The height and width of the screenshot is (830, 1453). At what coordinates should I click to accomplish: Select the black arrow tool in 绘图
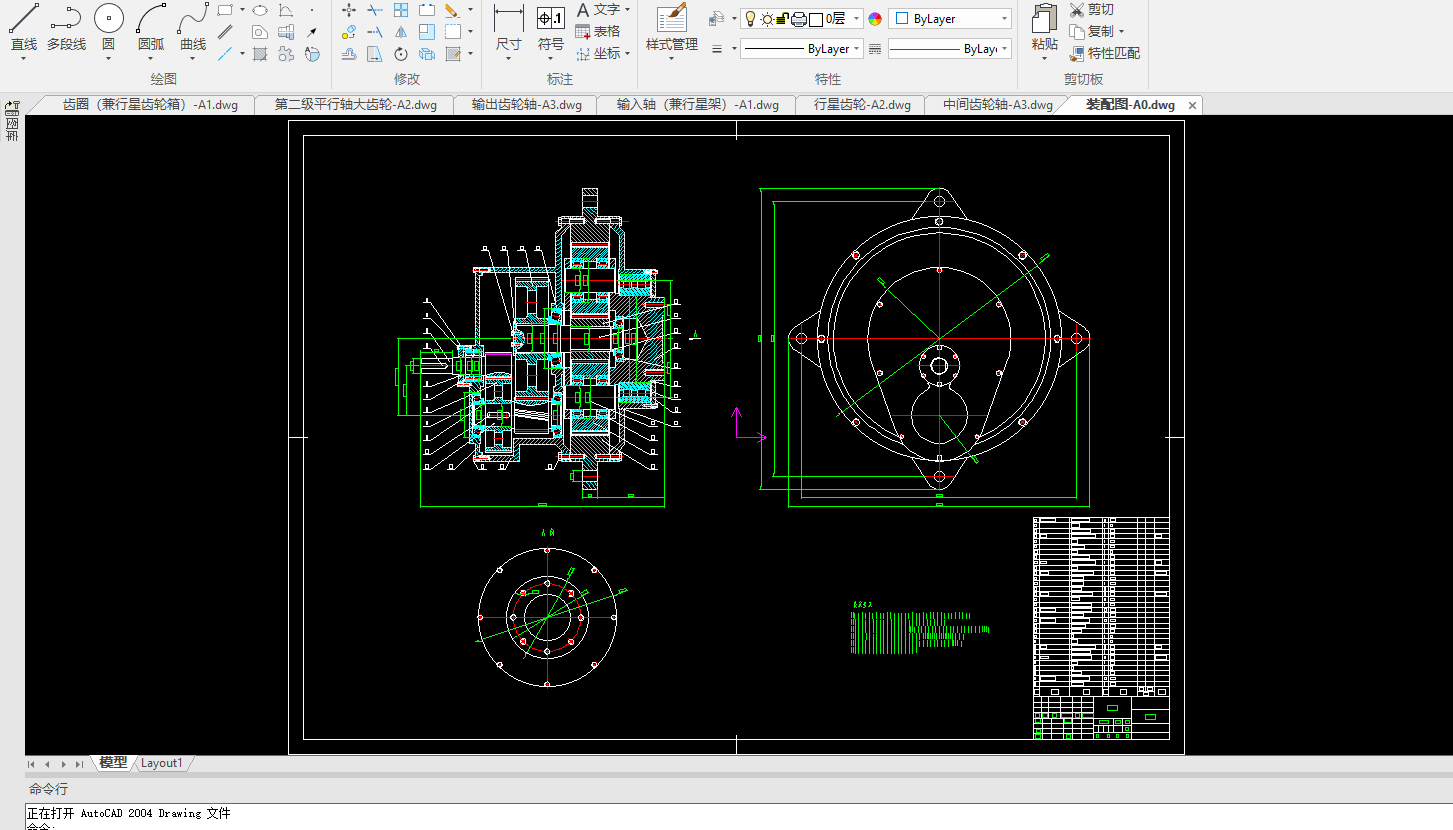pos(312,32)
